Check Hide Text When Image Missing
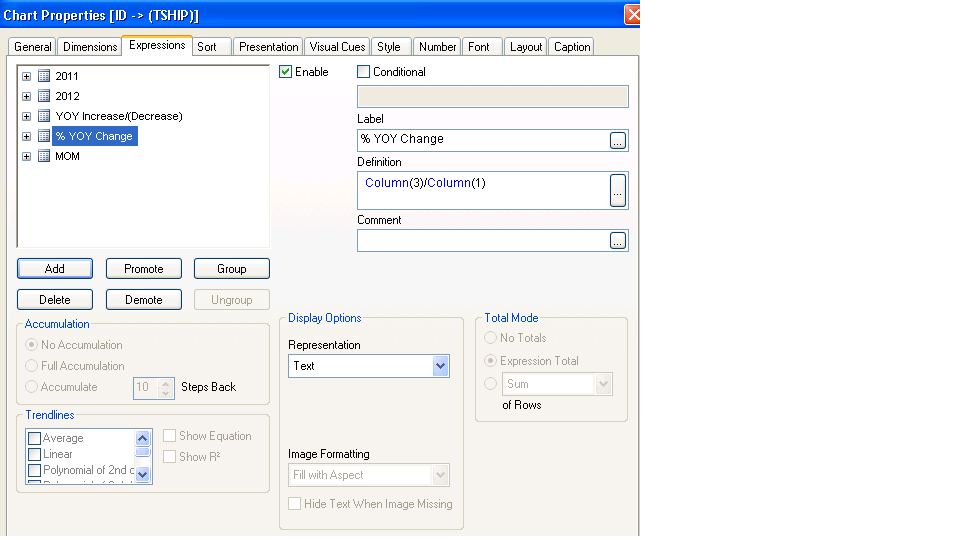The height and width of the screenshot is (540, 960). coord(294,504)
